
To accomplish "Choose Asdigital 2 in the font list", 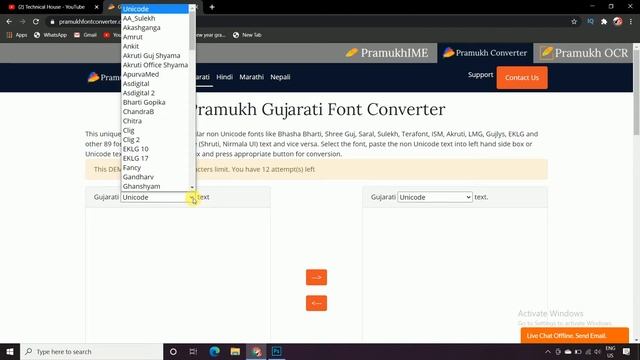I will (x=155, y=93).
